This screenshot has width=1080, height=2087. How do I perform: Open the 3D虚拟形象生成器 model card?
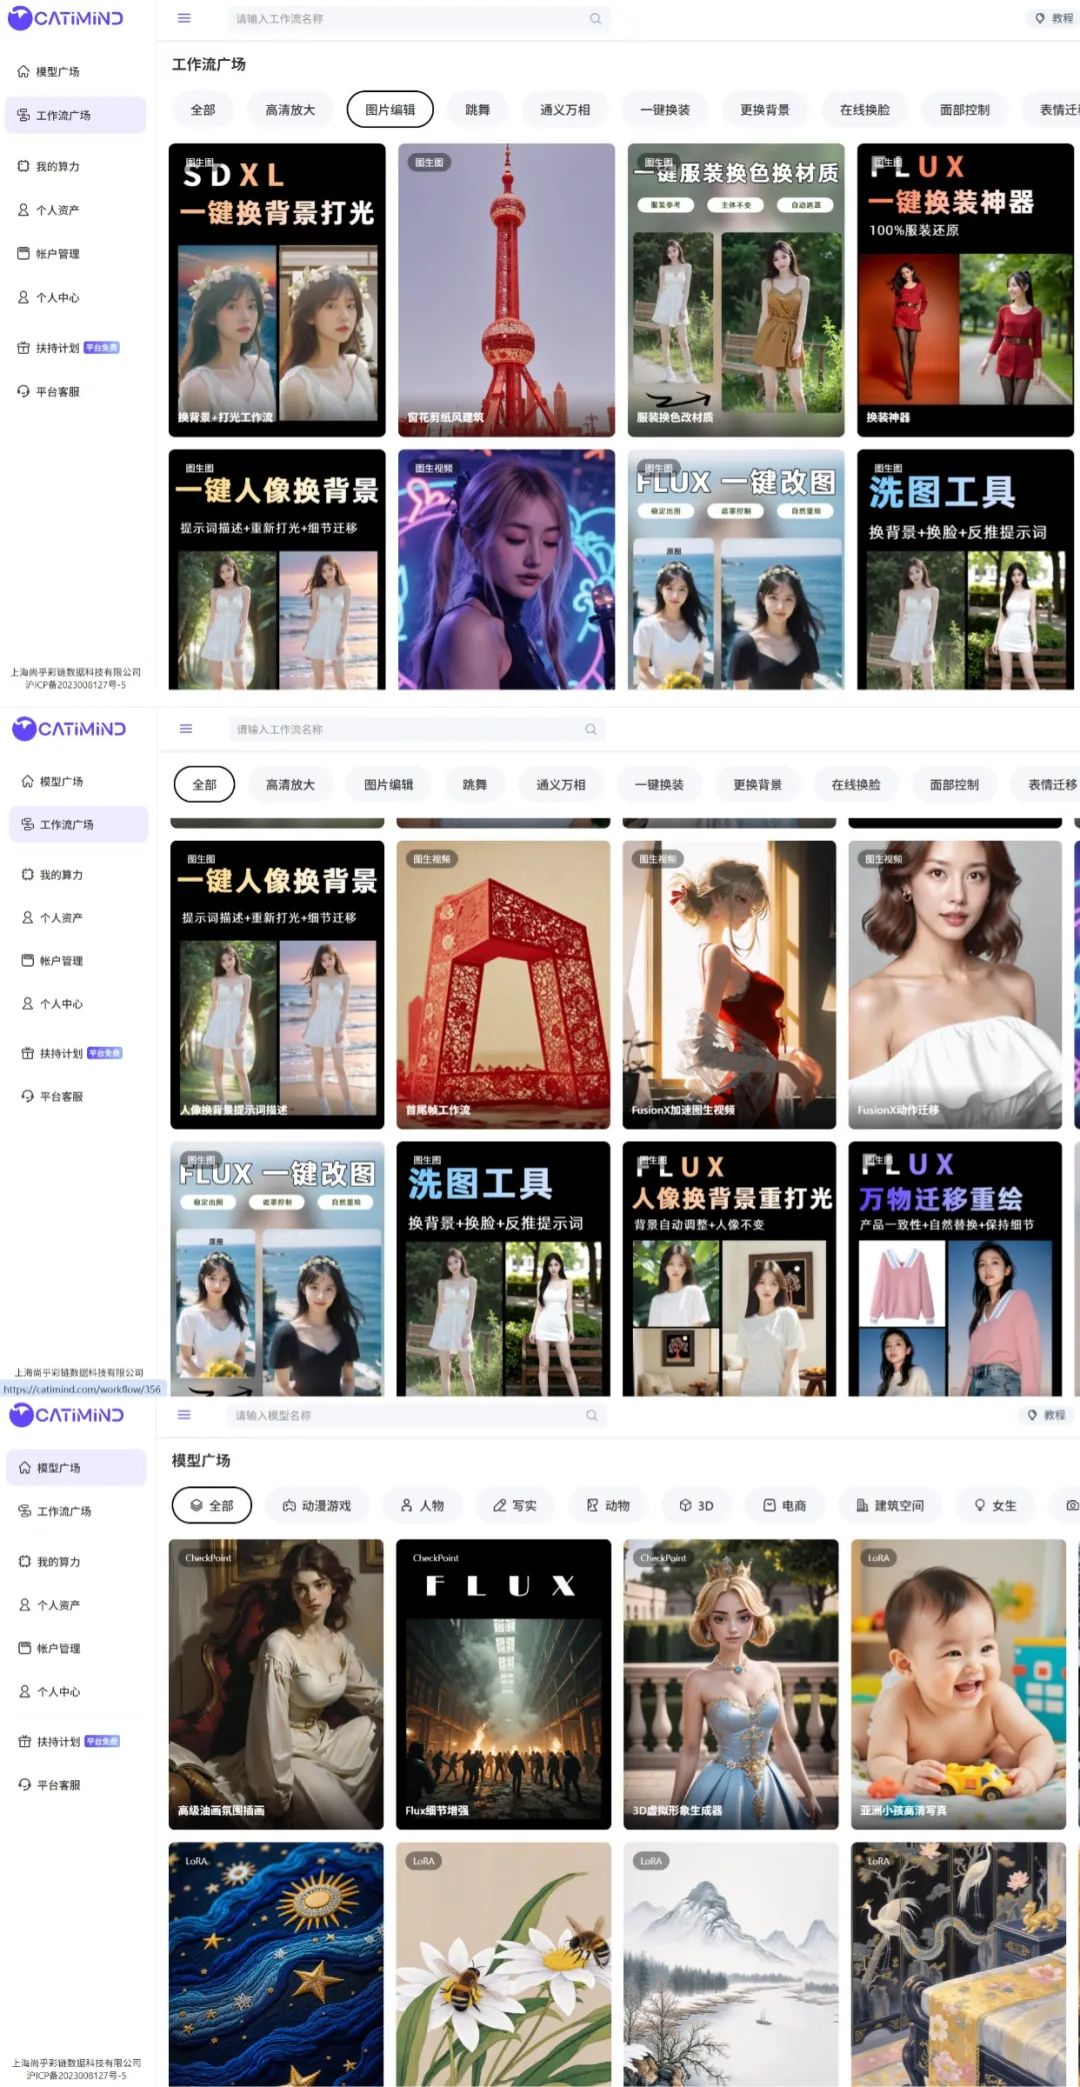[x=731, y=1684]
